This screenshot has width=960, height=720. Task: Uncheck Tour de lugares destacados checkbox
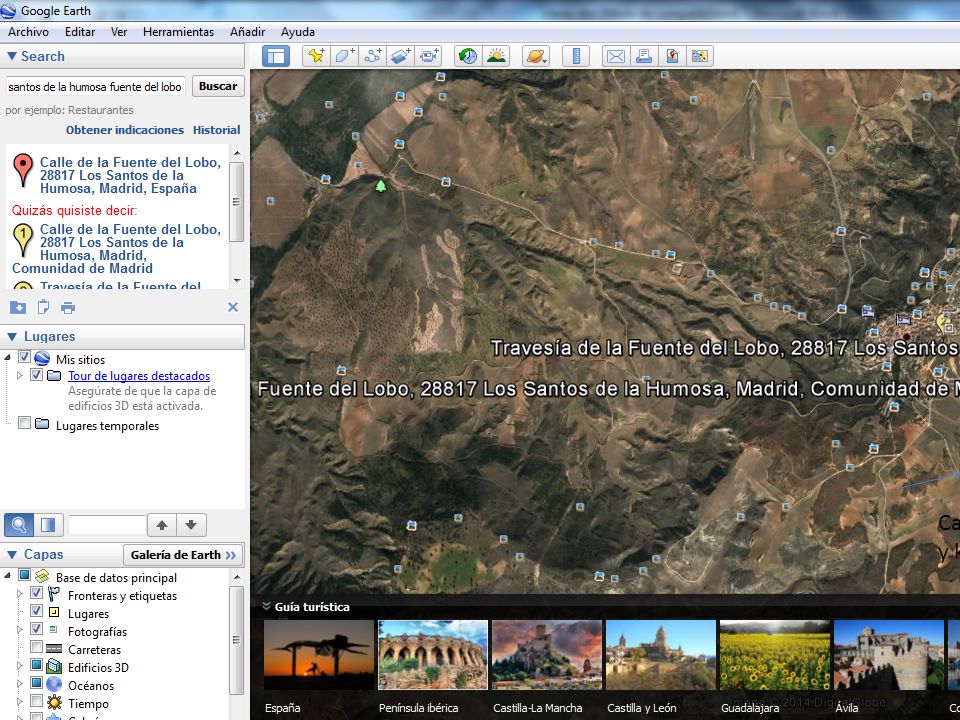[36, 374]
